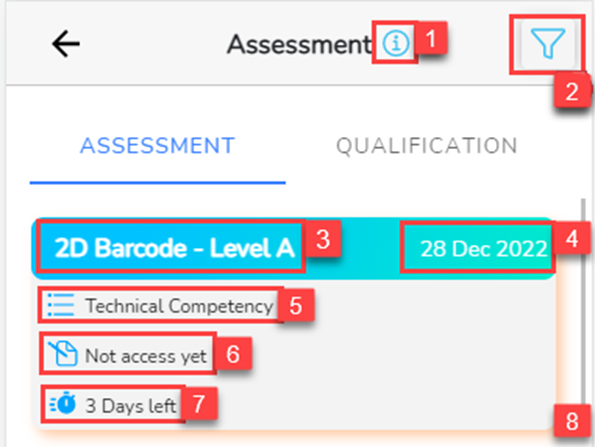The width and height of the screenshot is (595, 447).
Task: Open the Assessment info icon
Action: 396,43
